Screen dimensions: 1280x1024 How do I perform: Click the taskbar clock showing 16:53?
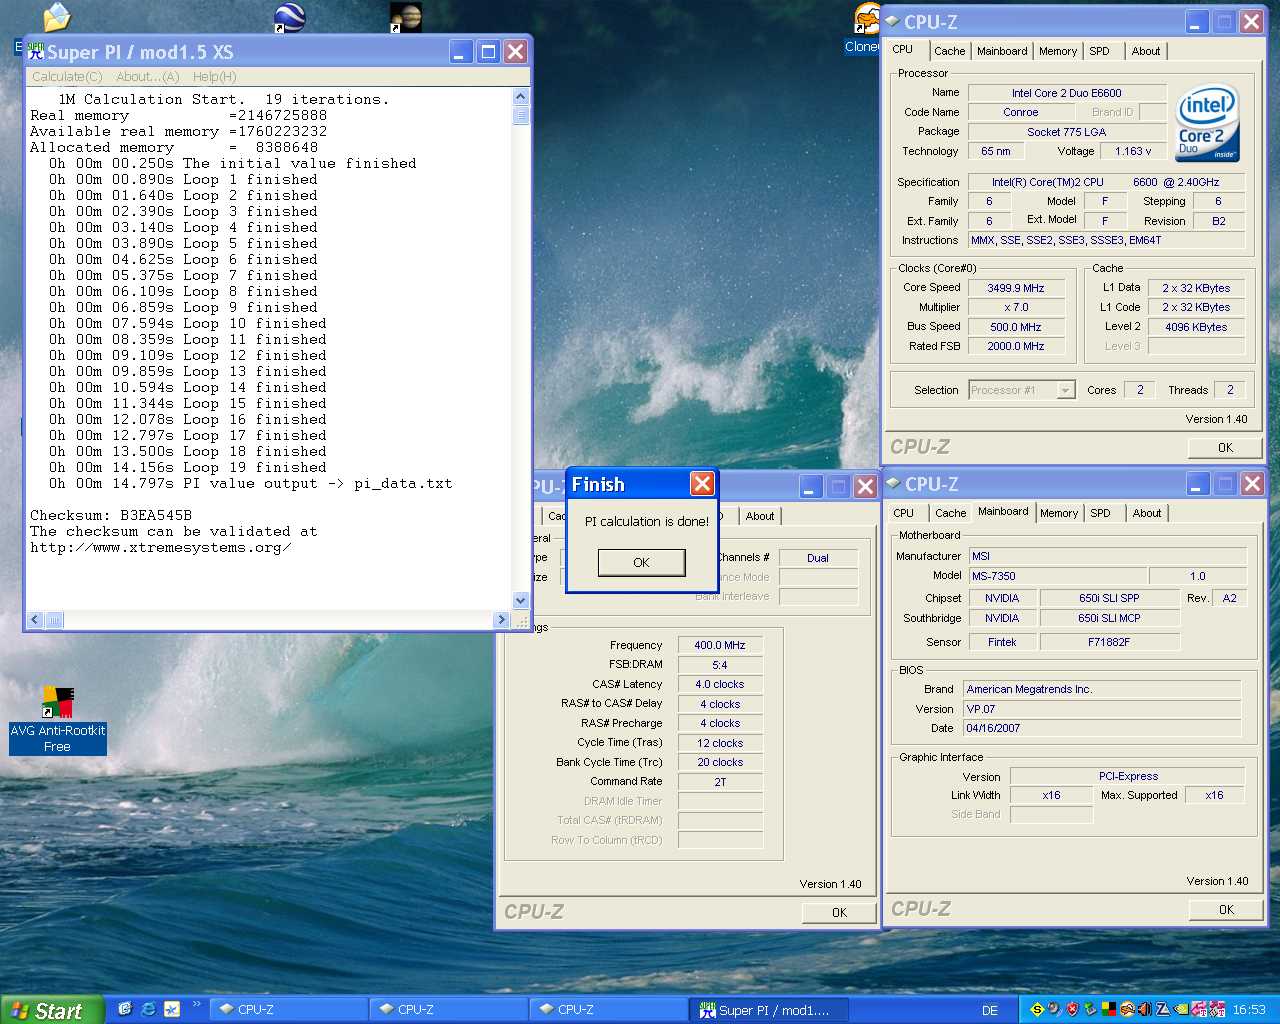tap(1249, 1010)
